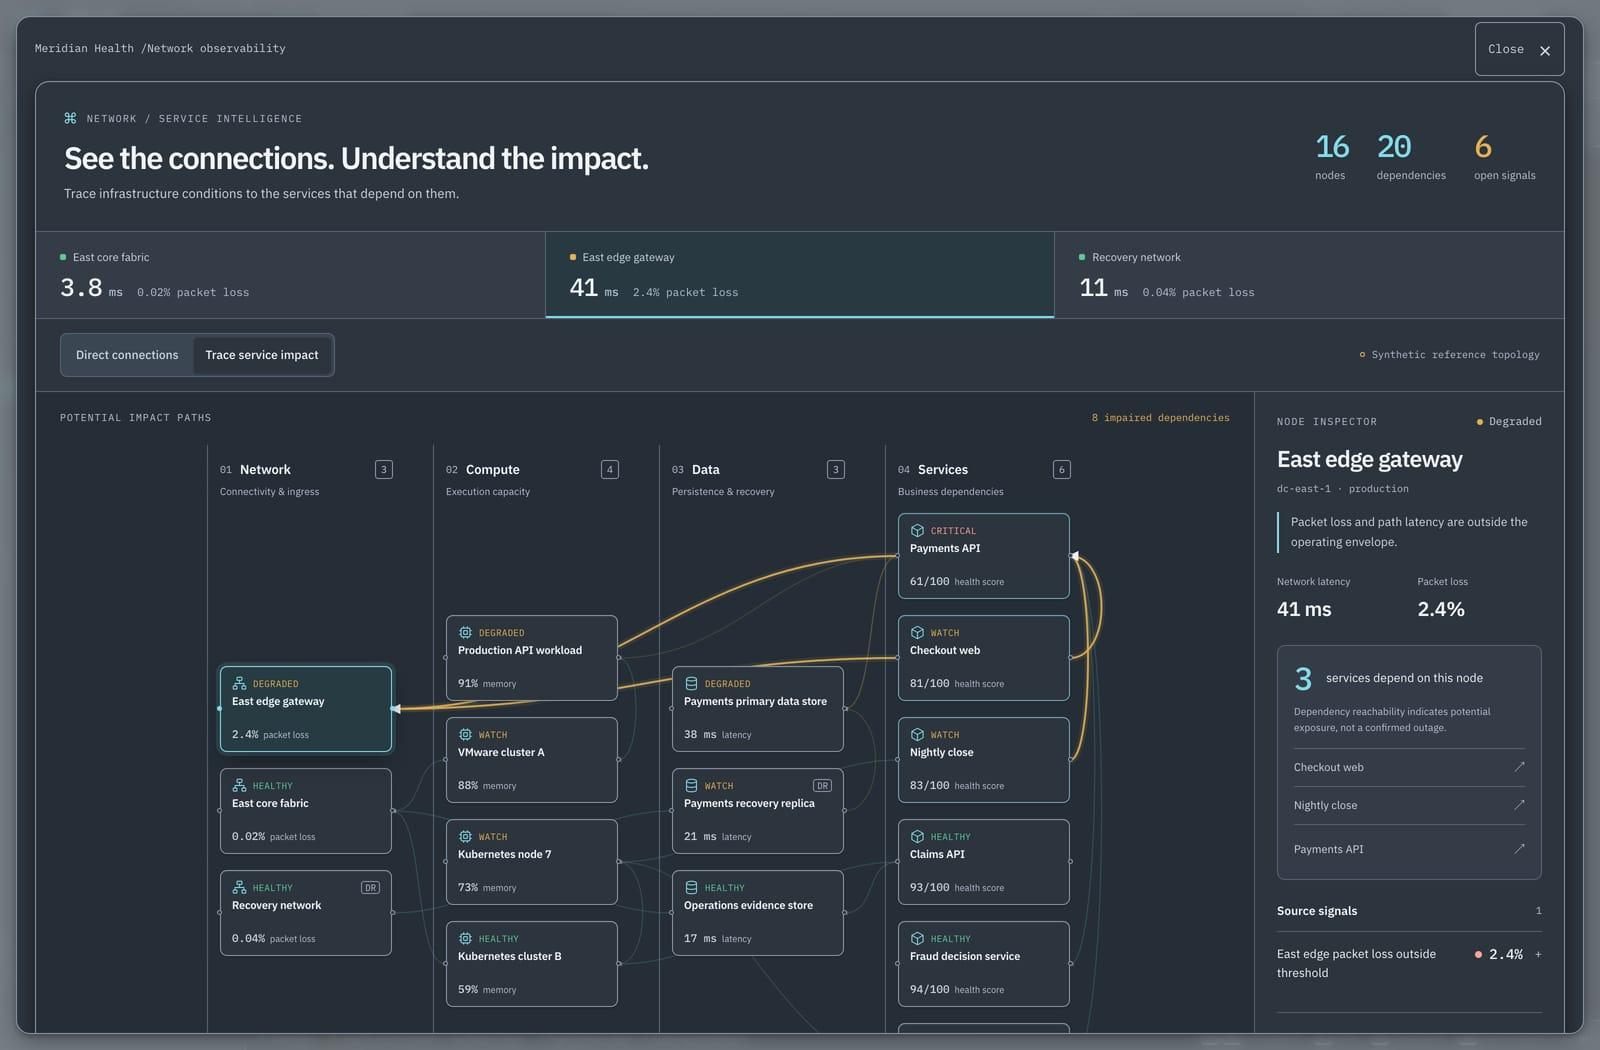Click the Production API workload chip icon
Screen dimensions: 1600x1050
click(465, 633)
